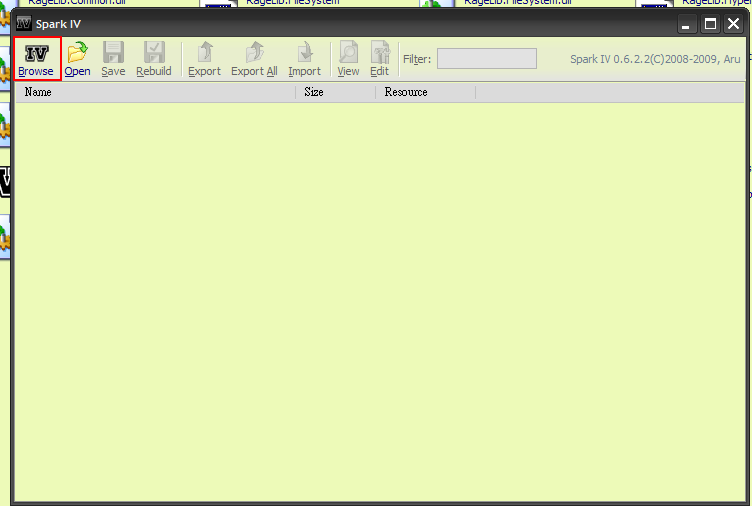Click the Edit toolbar icon
This screenshot has height=506, width=752.
[379, 58]
